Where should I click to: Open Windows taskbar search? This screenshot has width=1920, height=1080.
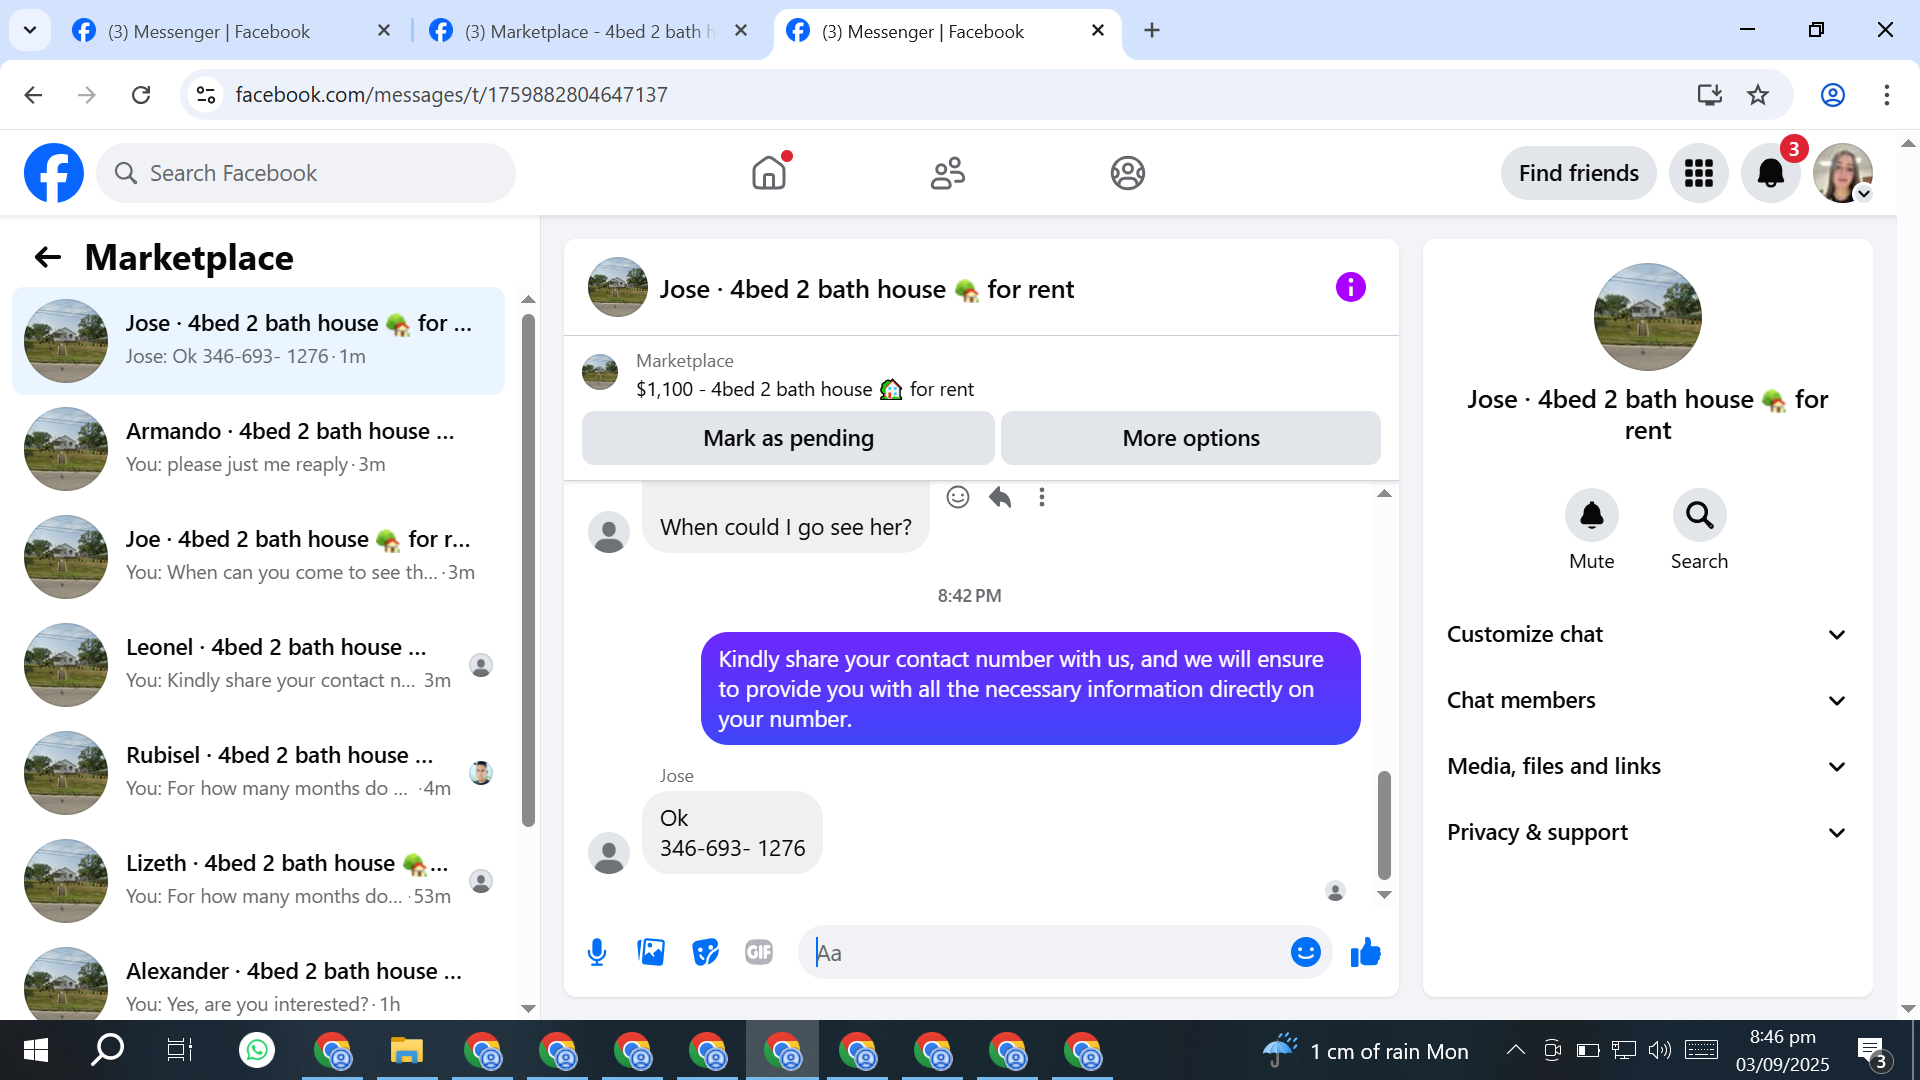pyautogui.click(x=107, y=1050)
